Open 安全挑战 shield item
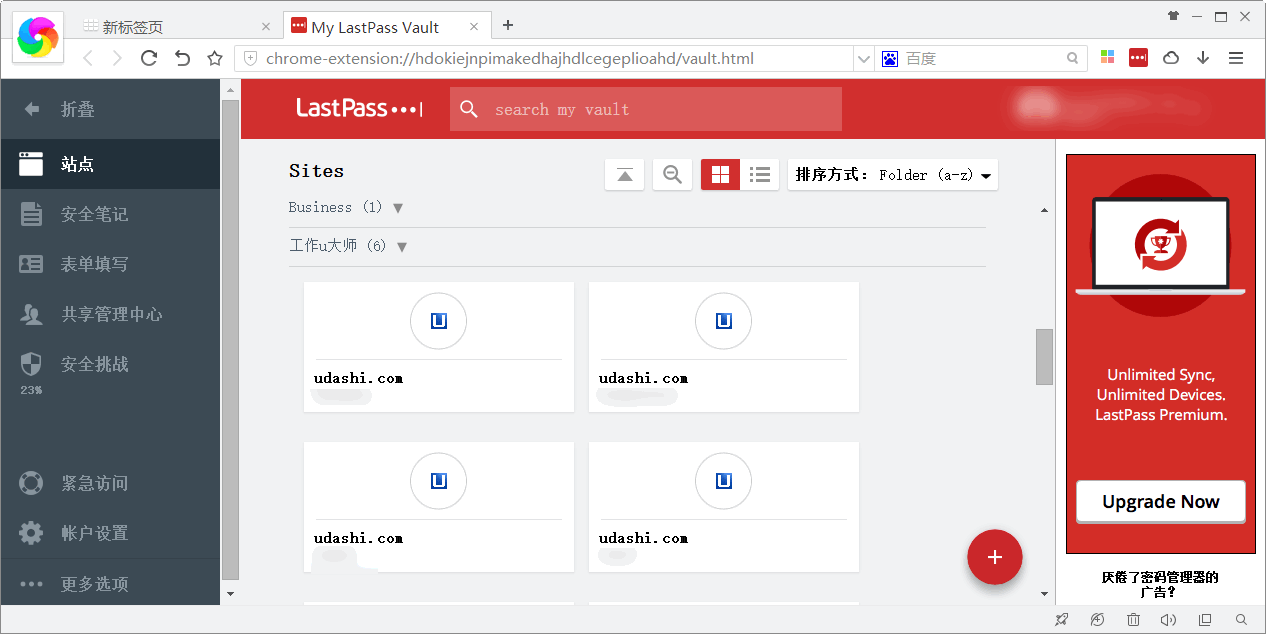Image resolution: width=1266 pixels, height=634 pixels. coord(94,364)
